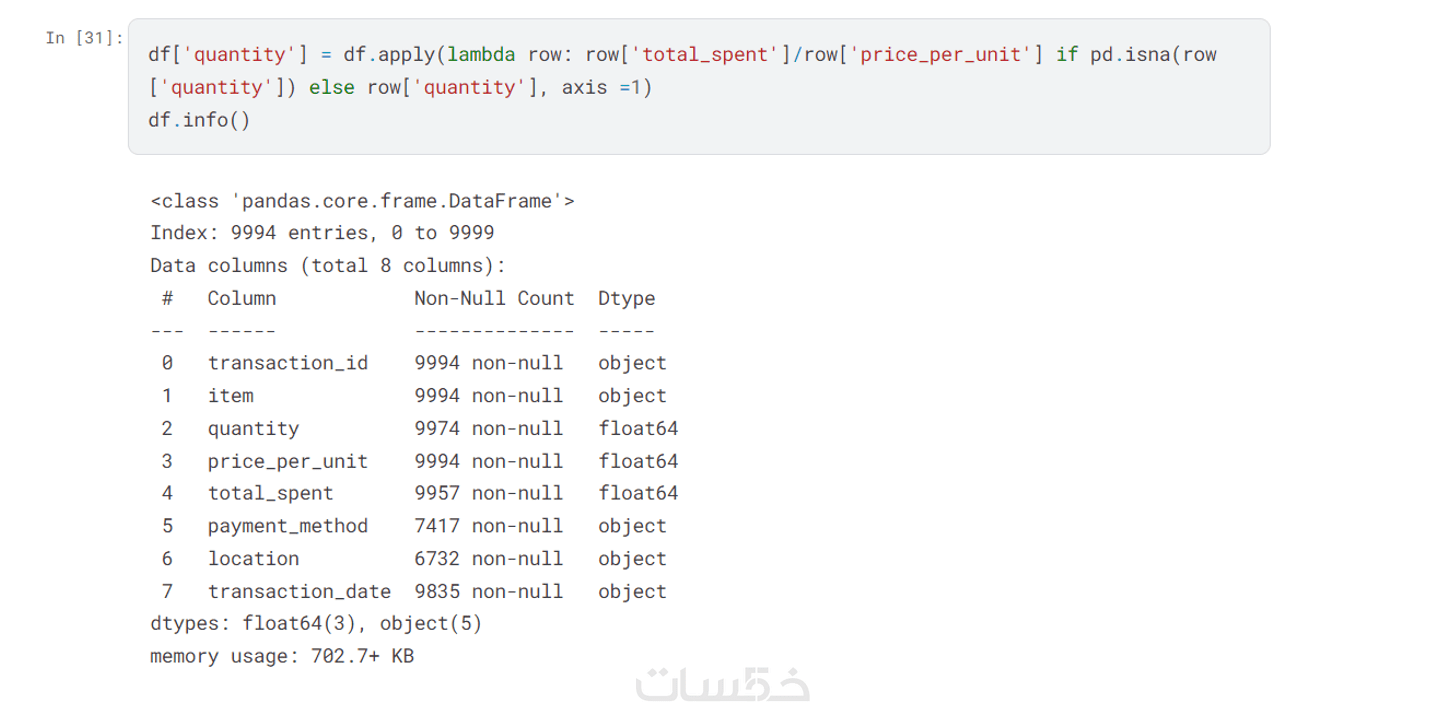
Task: Click the item row in output
Action: pos(231,396)
